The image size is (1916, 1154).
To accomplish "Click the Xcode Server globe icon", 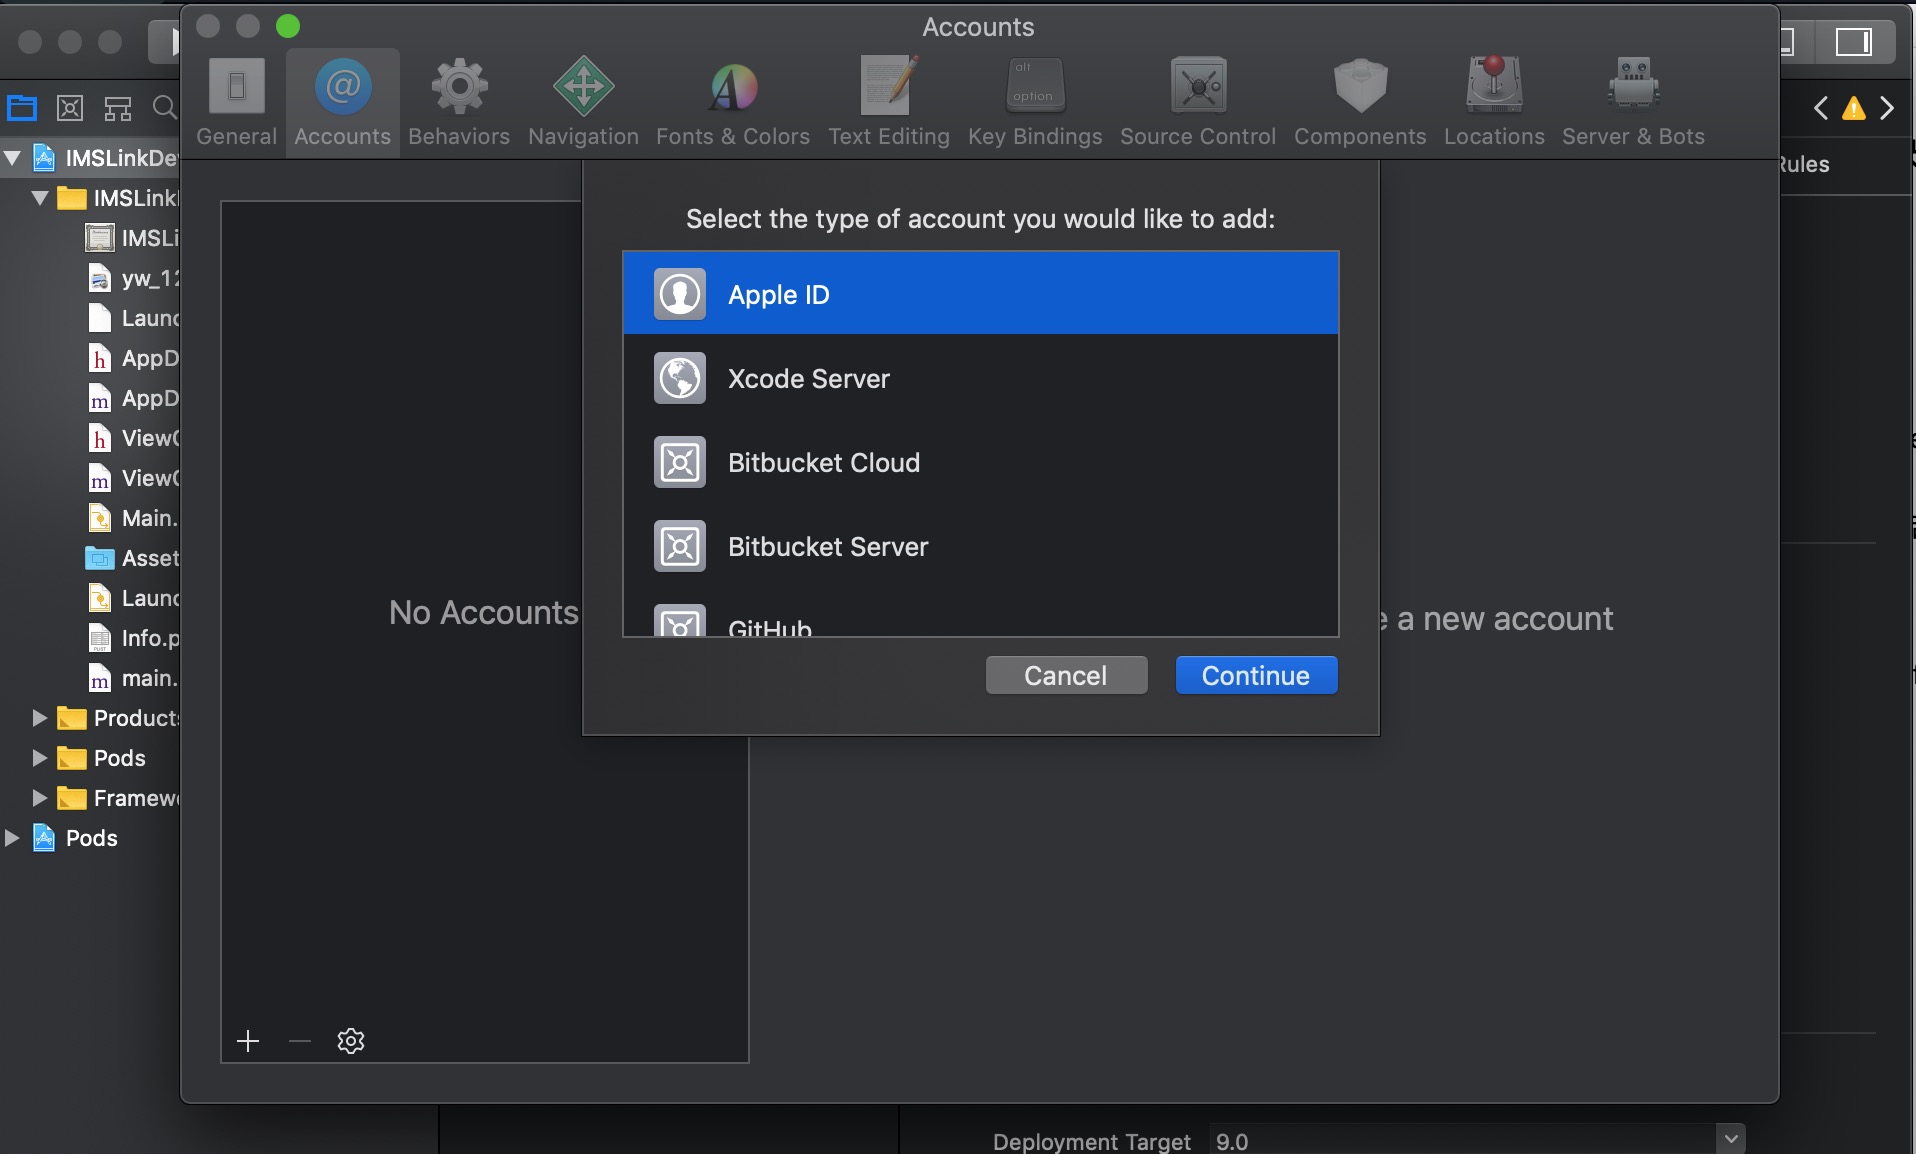I will point(680,378).
